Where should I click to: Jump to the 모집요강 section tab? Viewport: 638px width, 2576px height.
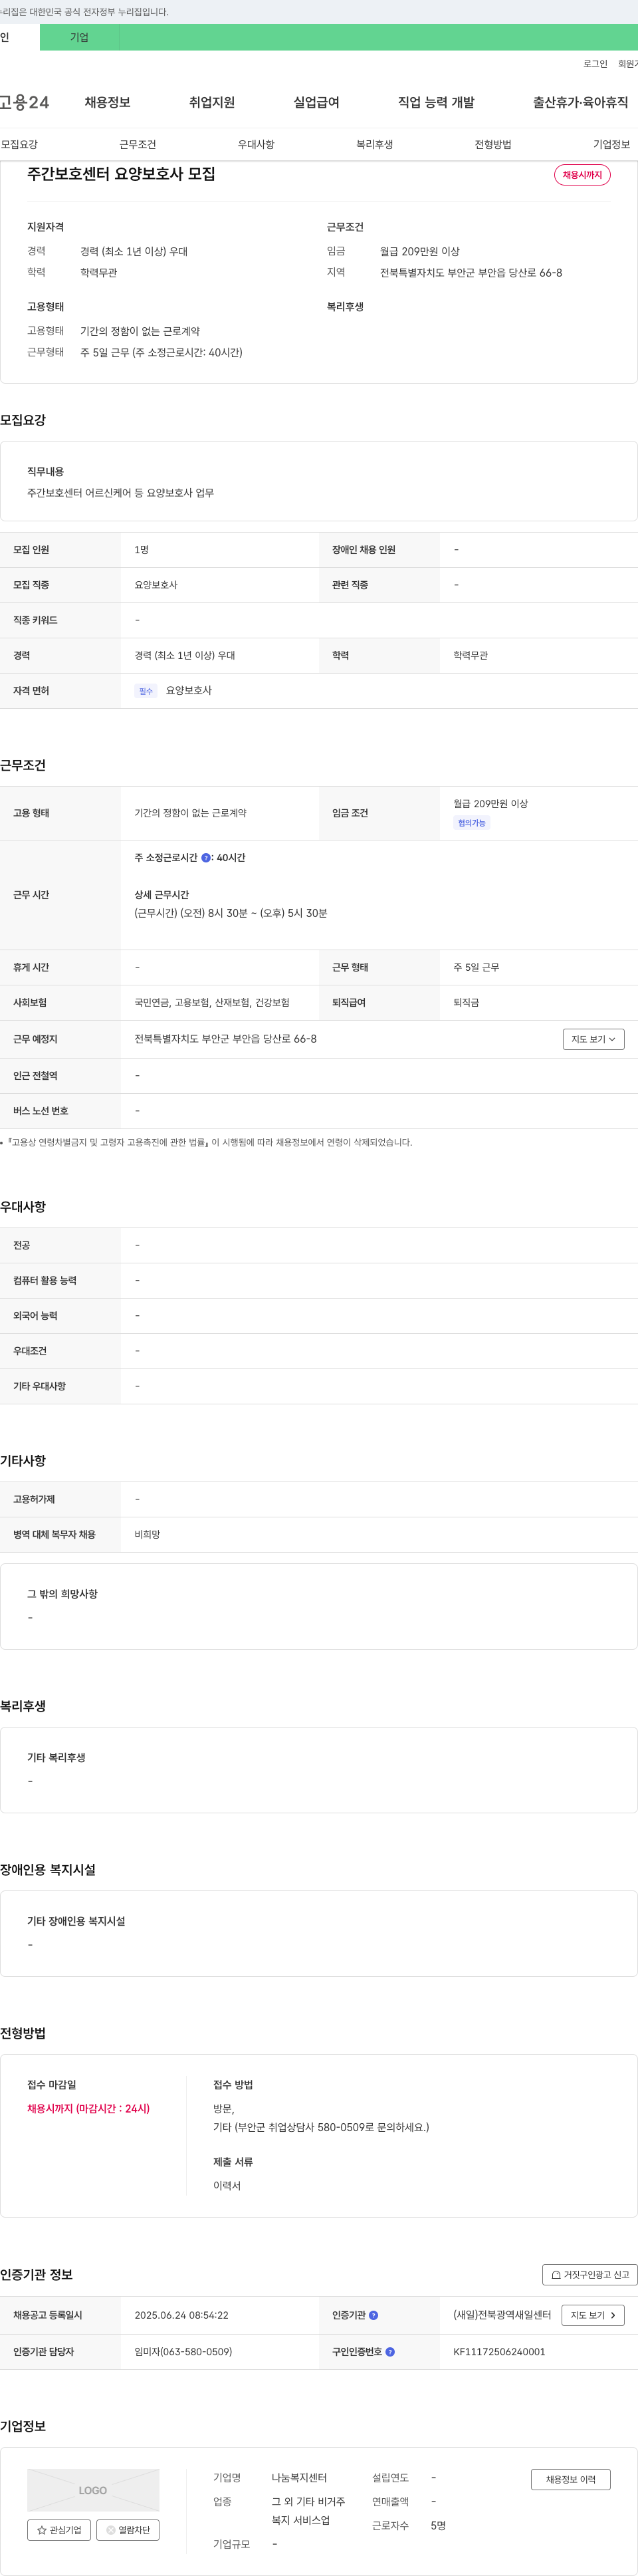coord(20,144)
